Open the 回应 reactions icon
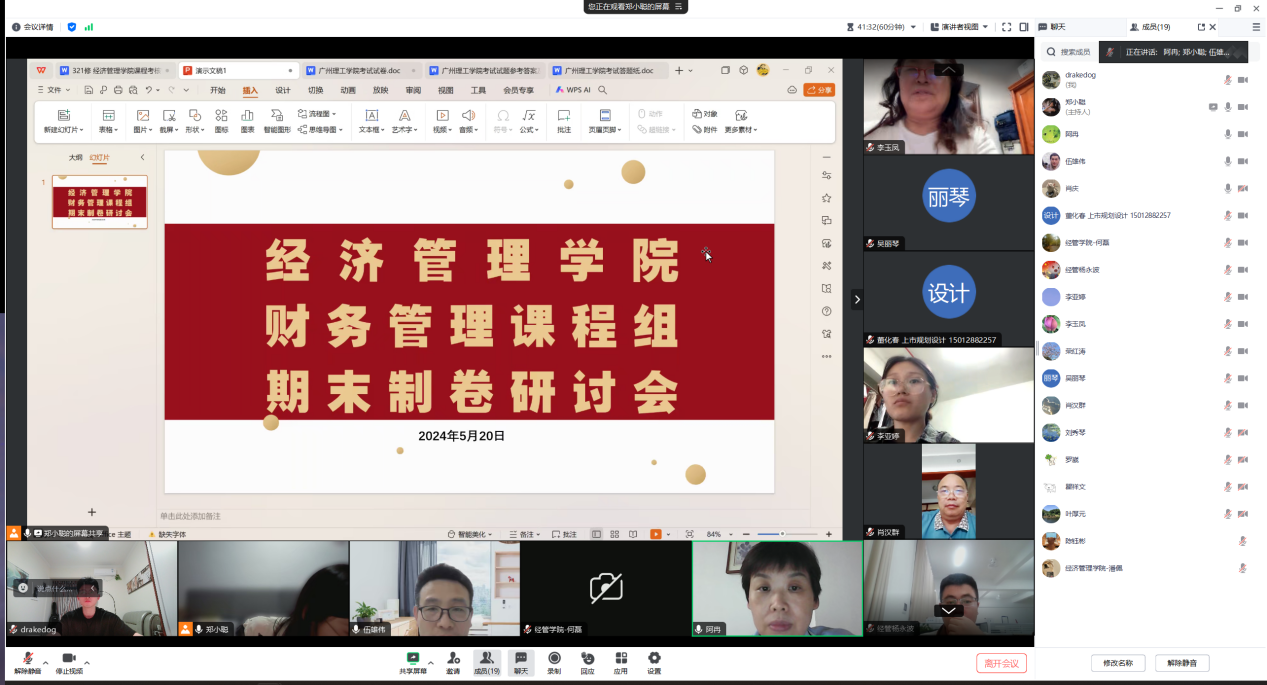This screenshot has height=685, width=1267. (587, 658)
